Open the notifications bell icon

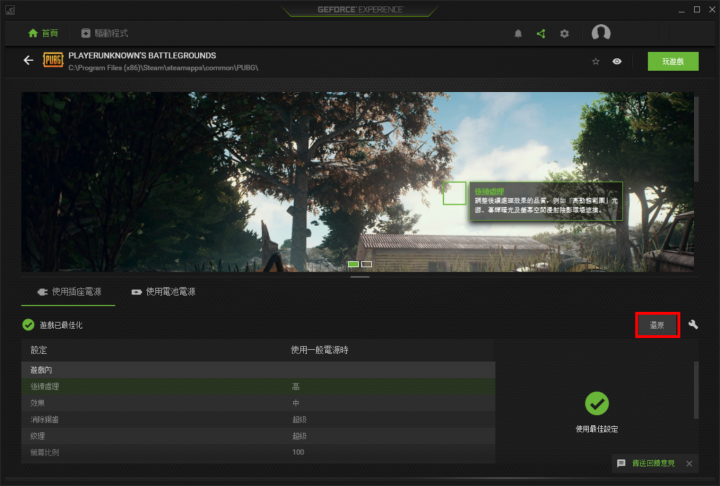pos(518,34)
